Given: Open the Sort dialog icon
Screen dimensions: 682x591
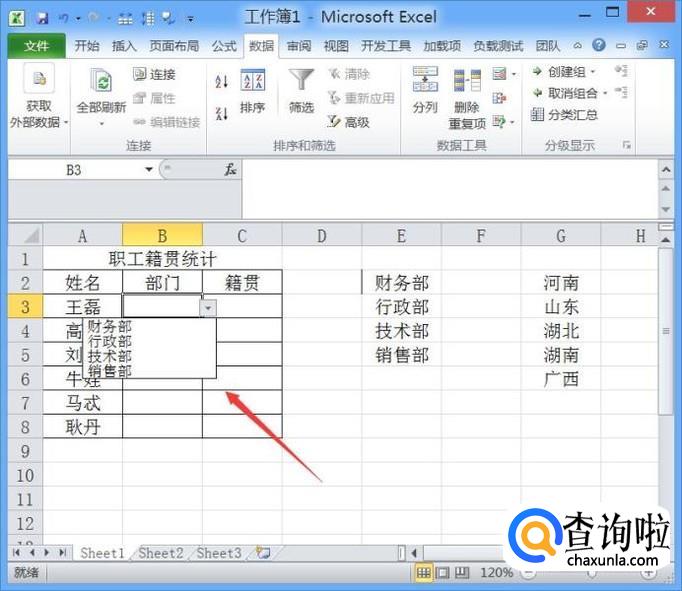Looking at the screenshot, I should coord(253,80).
